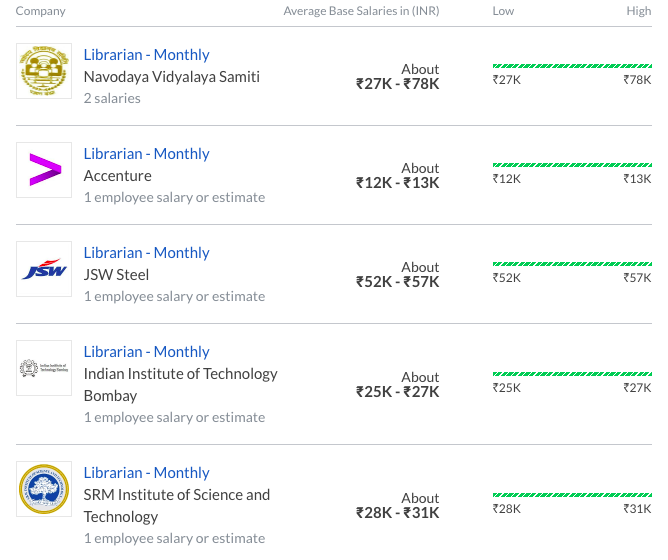668x560 pixels.
Task: Click the Accenture salary range bar
Action: pyautogui.click(x=571, y=165)
